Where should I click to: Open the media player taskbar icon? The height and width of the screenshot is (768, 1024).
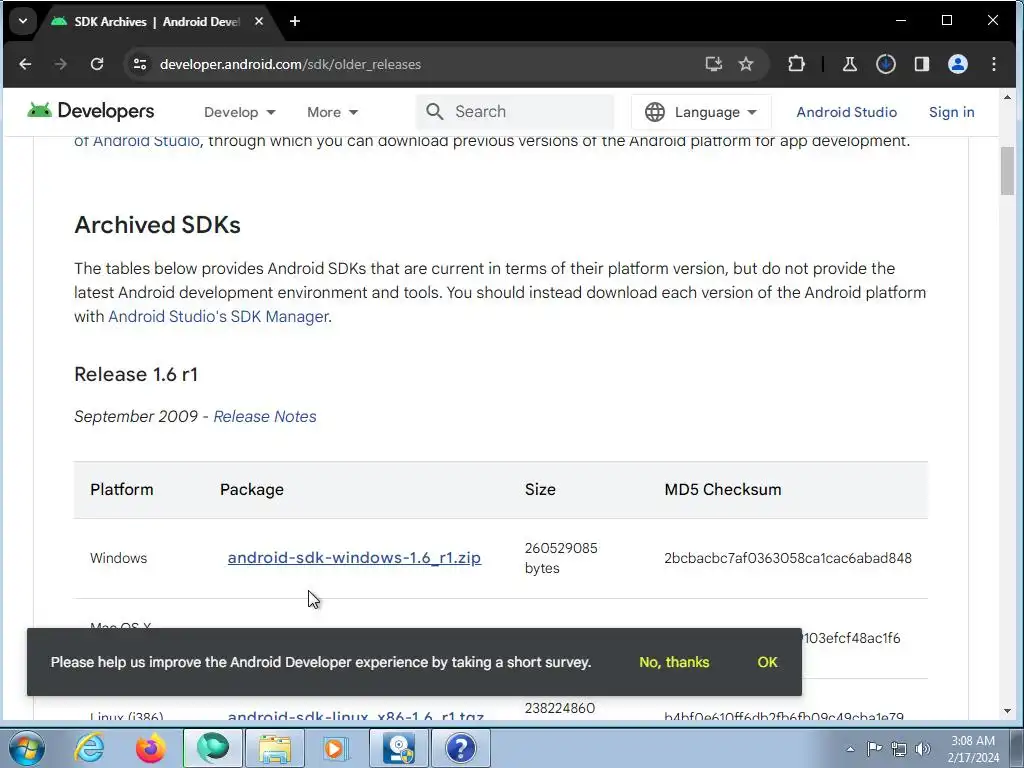336,748
